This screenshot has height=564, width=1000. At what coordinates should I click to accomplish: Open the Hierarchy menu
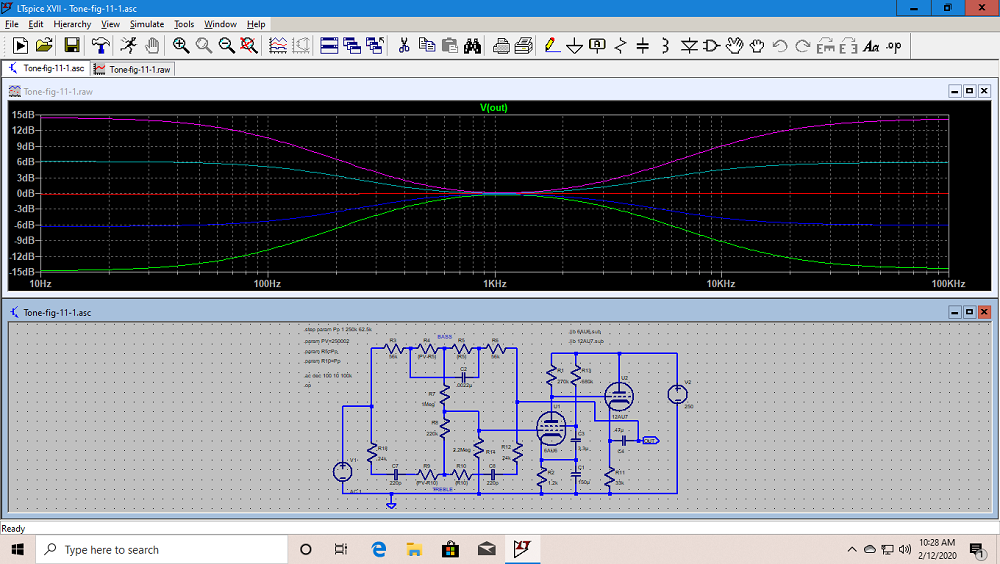tap(73, 24)
